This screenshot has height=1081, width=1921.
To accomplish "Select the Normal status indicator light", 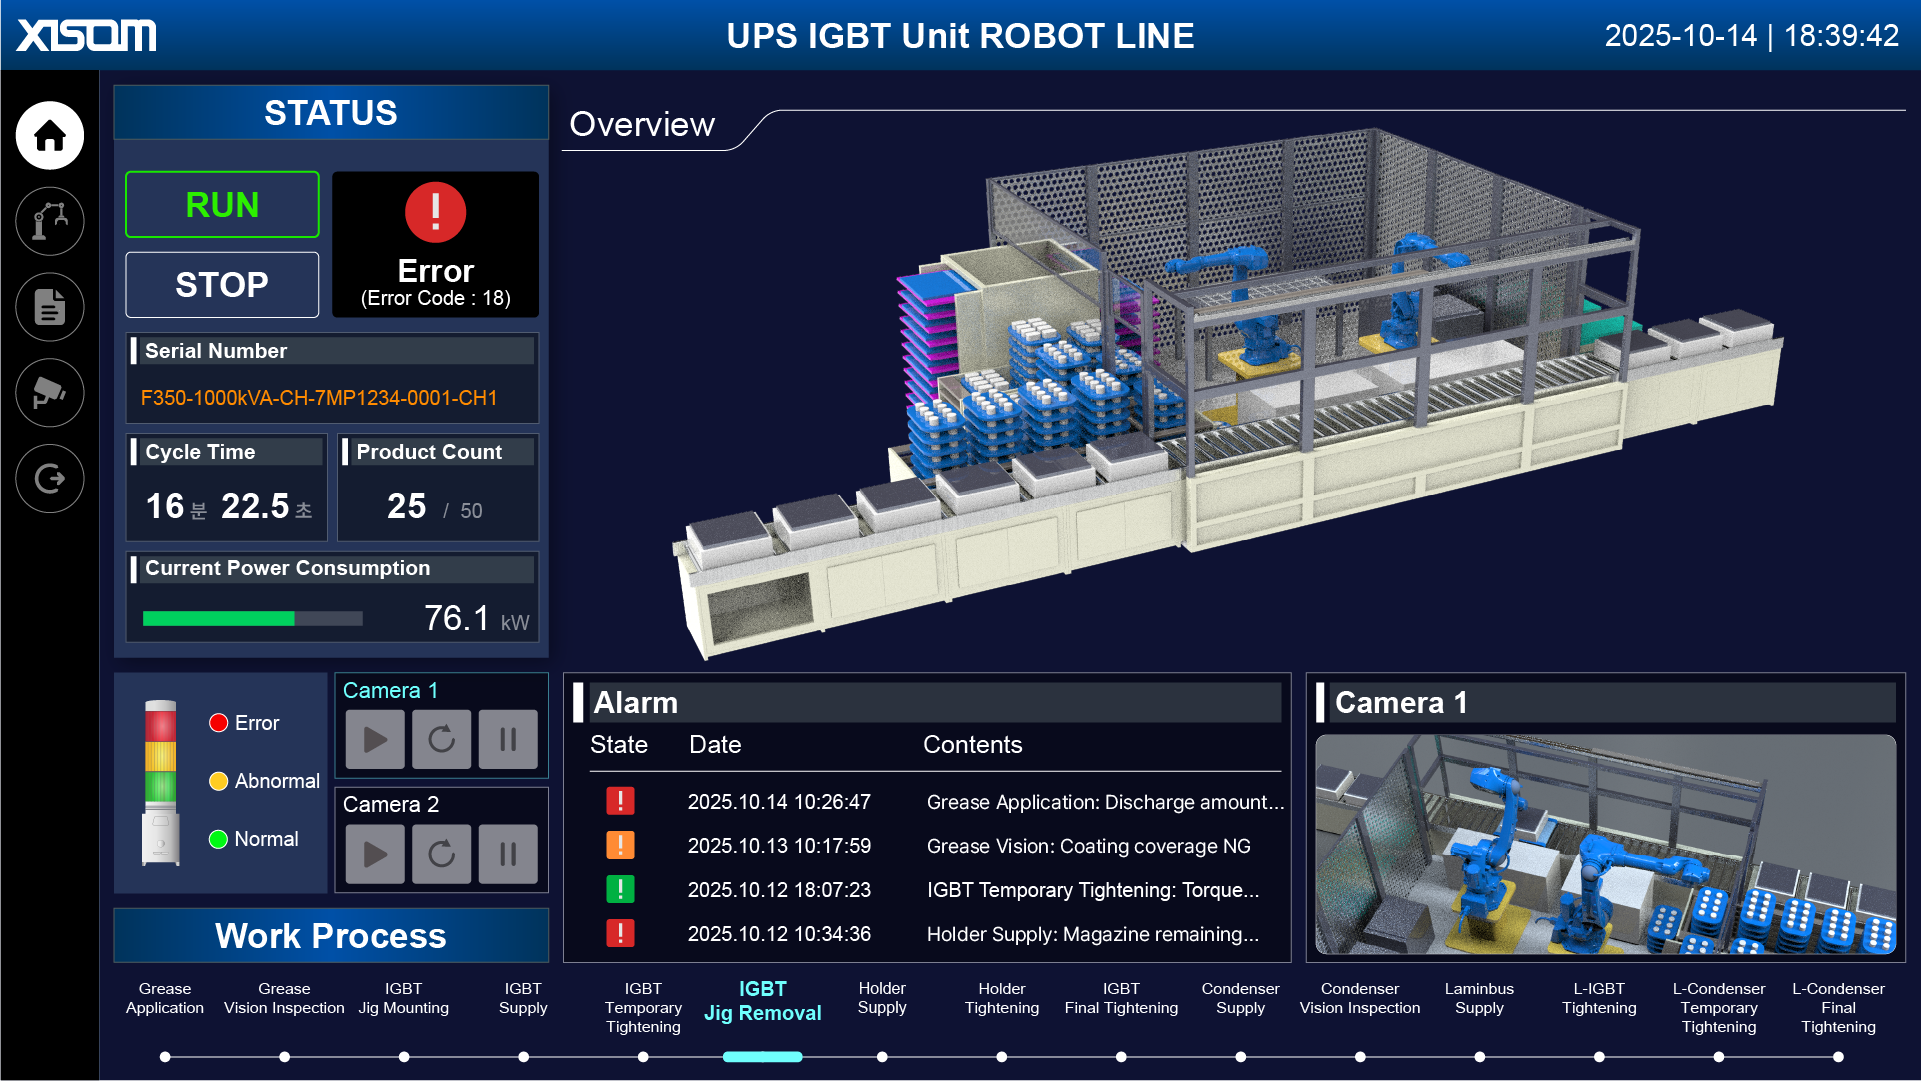I will pyautogui.click(x=217, y=839).
